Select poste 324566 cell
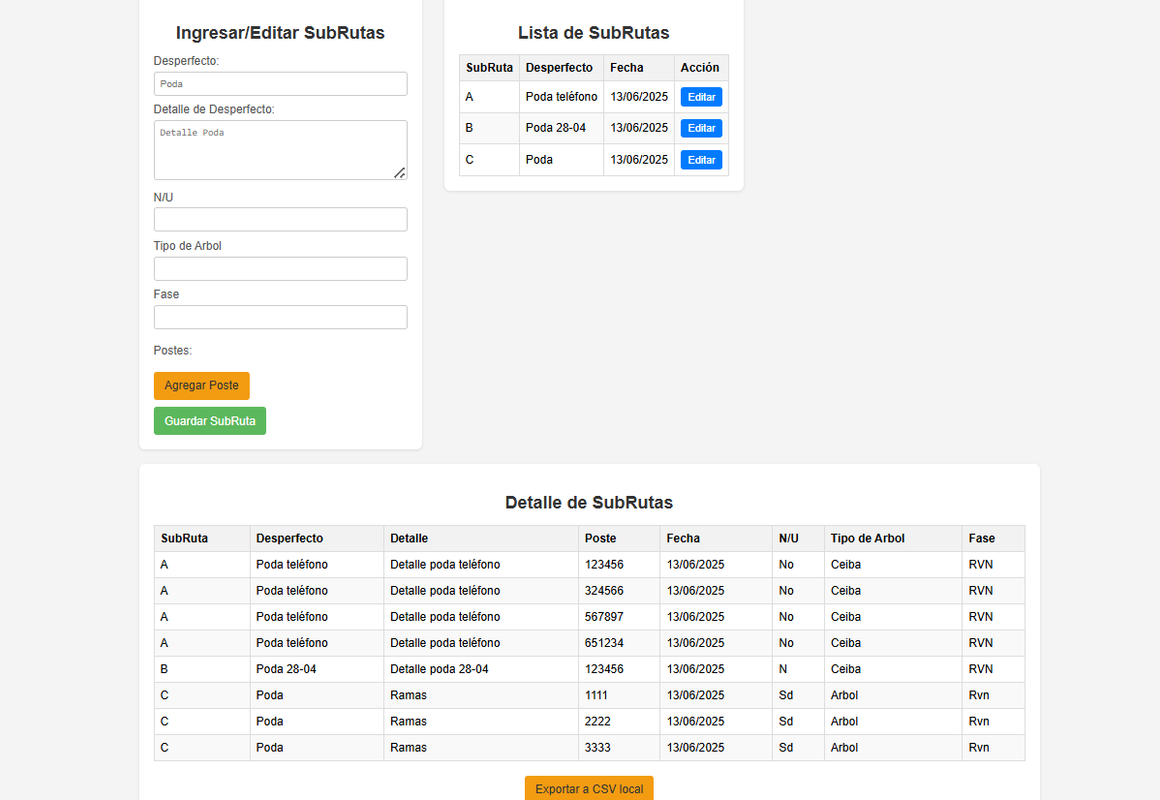 (x=618, y=591)
